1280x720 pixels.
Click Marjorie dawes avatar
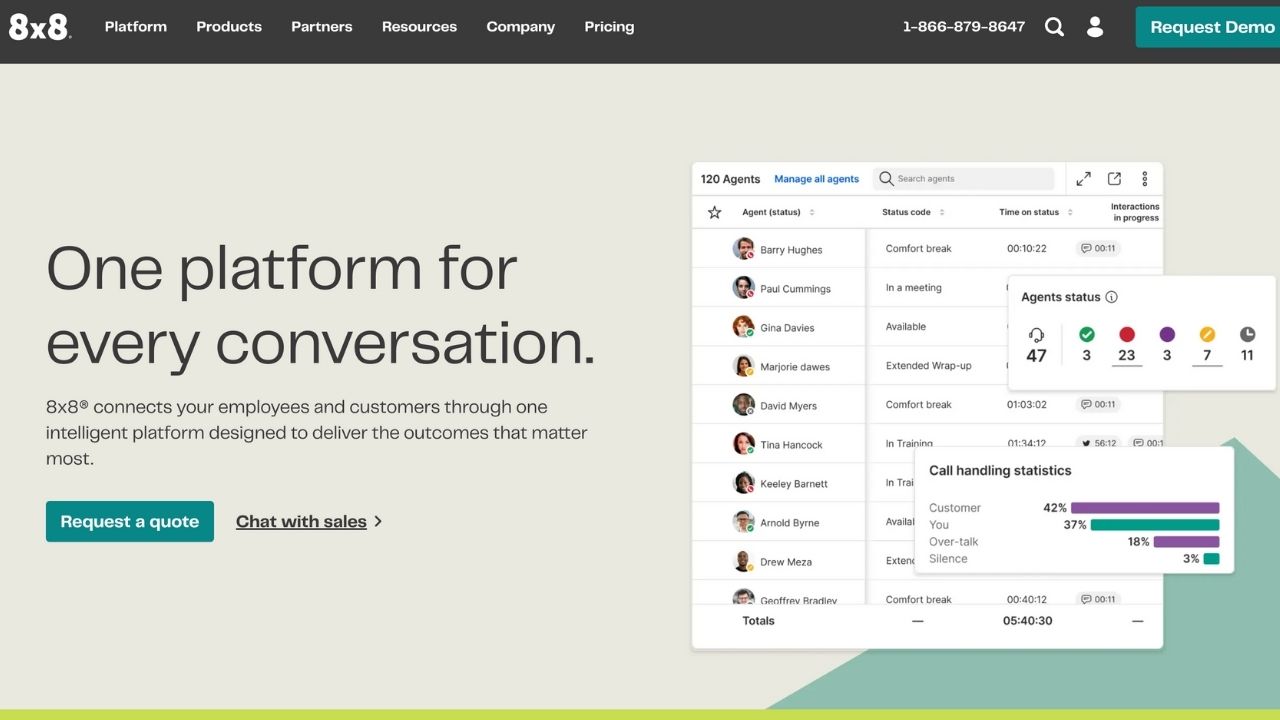[743, 366]
